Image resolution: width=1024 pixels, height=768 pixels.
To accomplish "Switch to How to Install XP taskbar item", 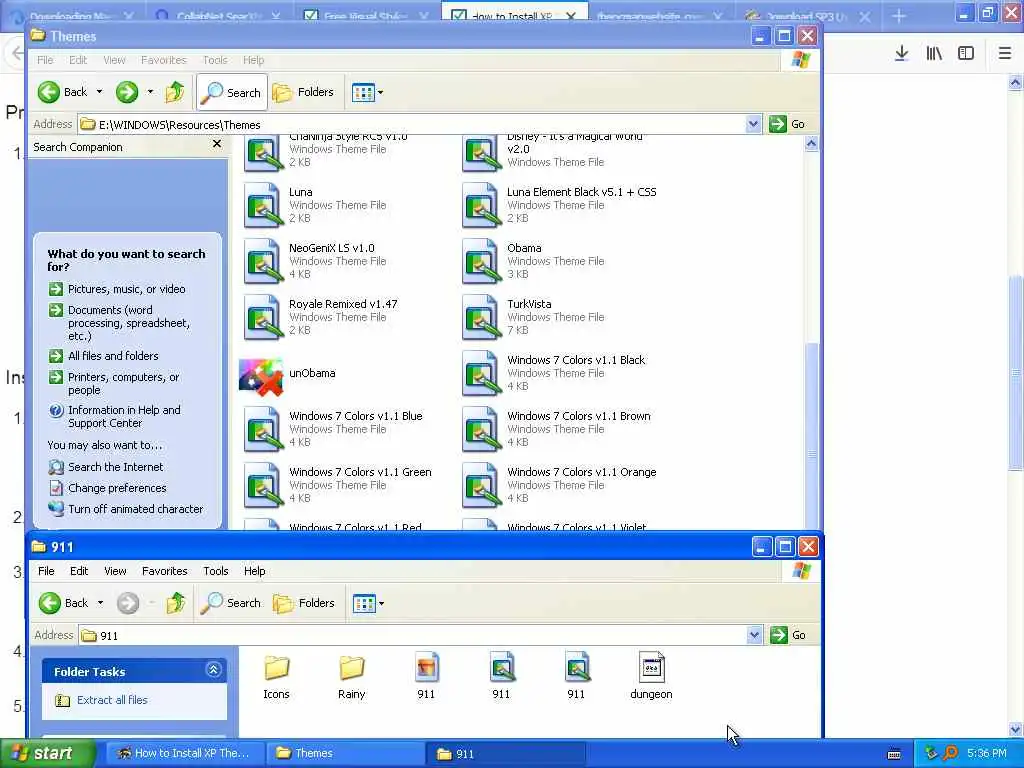I will coord(185,754).
